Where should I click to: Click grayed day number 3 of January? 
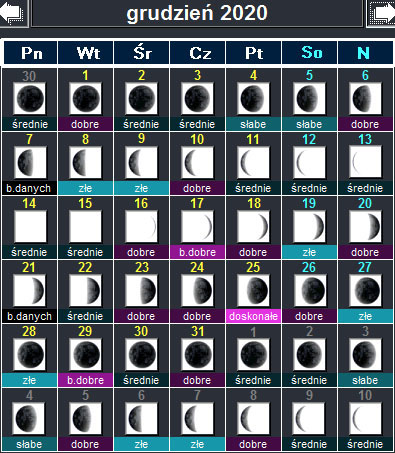pos(365,332)
